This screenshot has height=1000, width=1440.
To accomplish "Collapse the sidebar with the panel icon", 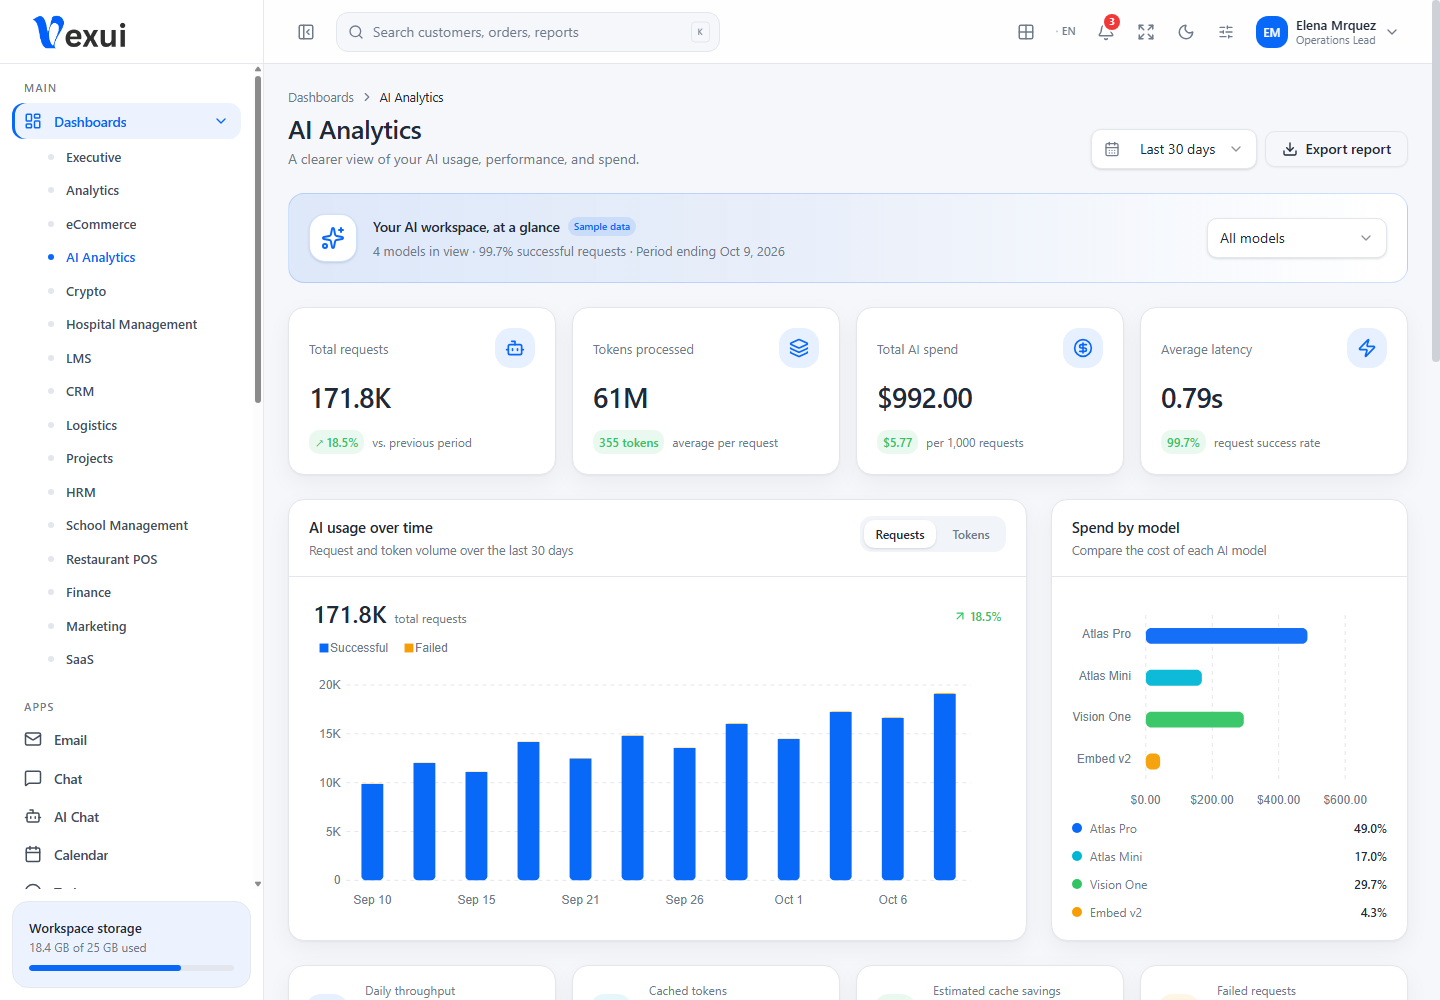I will point(306,32).
